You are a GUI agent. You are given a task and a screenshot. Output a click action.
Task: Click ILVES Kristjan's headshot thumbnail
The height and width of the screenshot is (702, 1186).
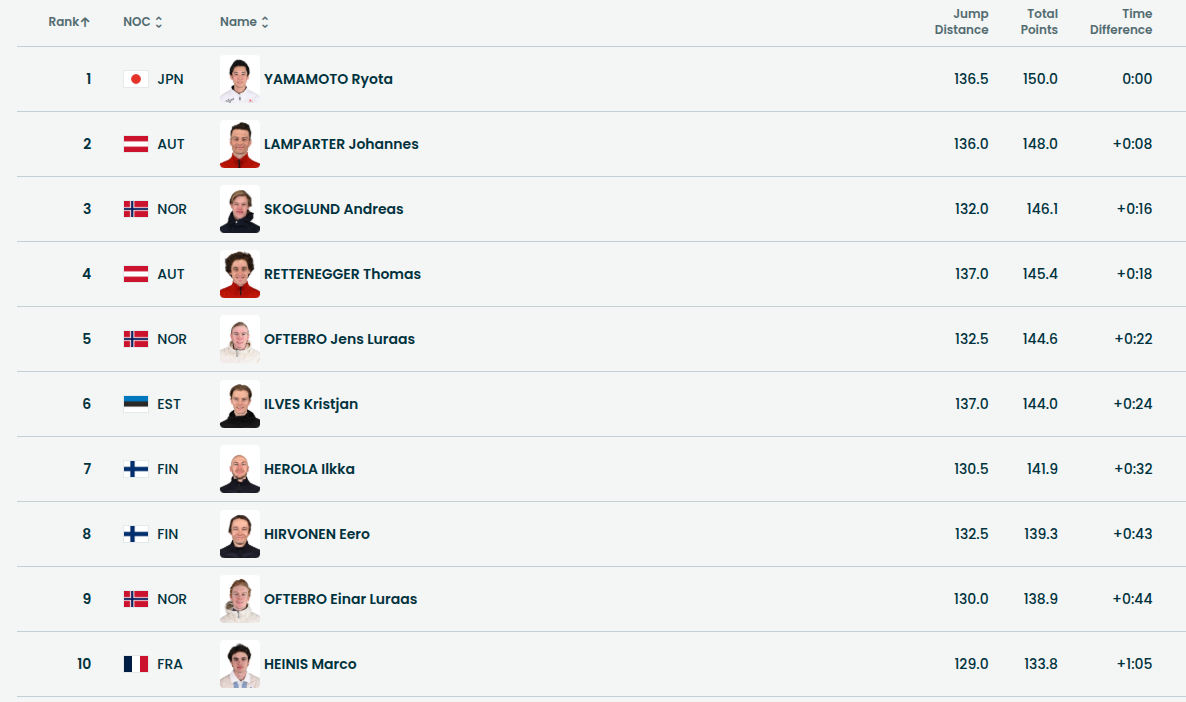pyautogui.click(x=240, y=404)
